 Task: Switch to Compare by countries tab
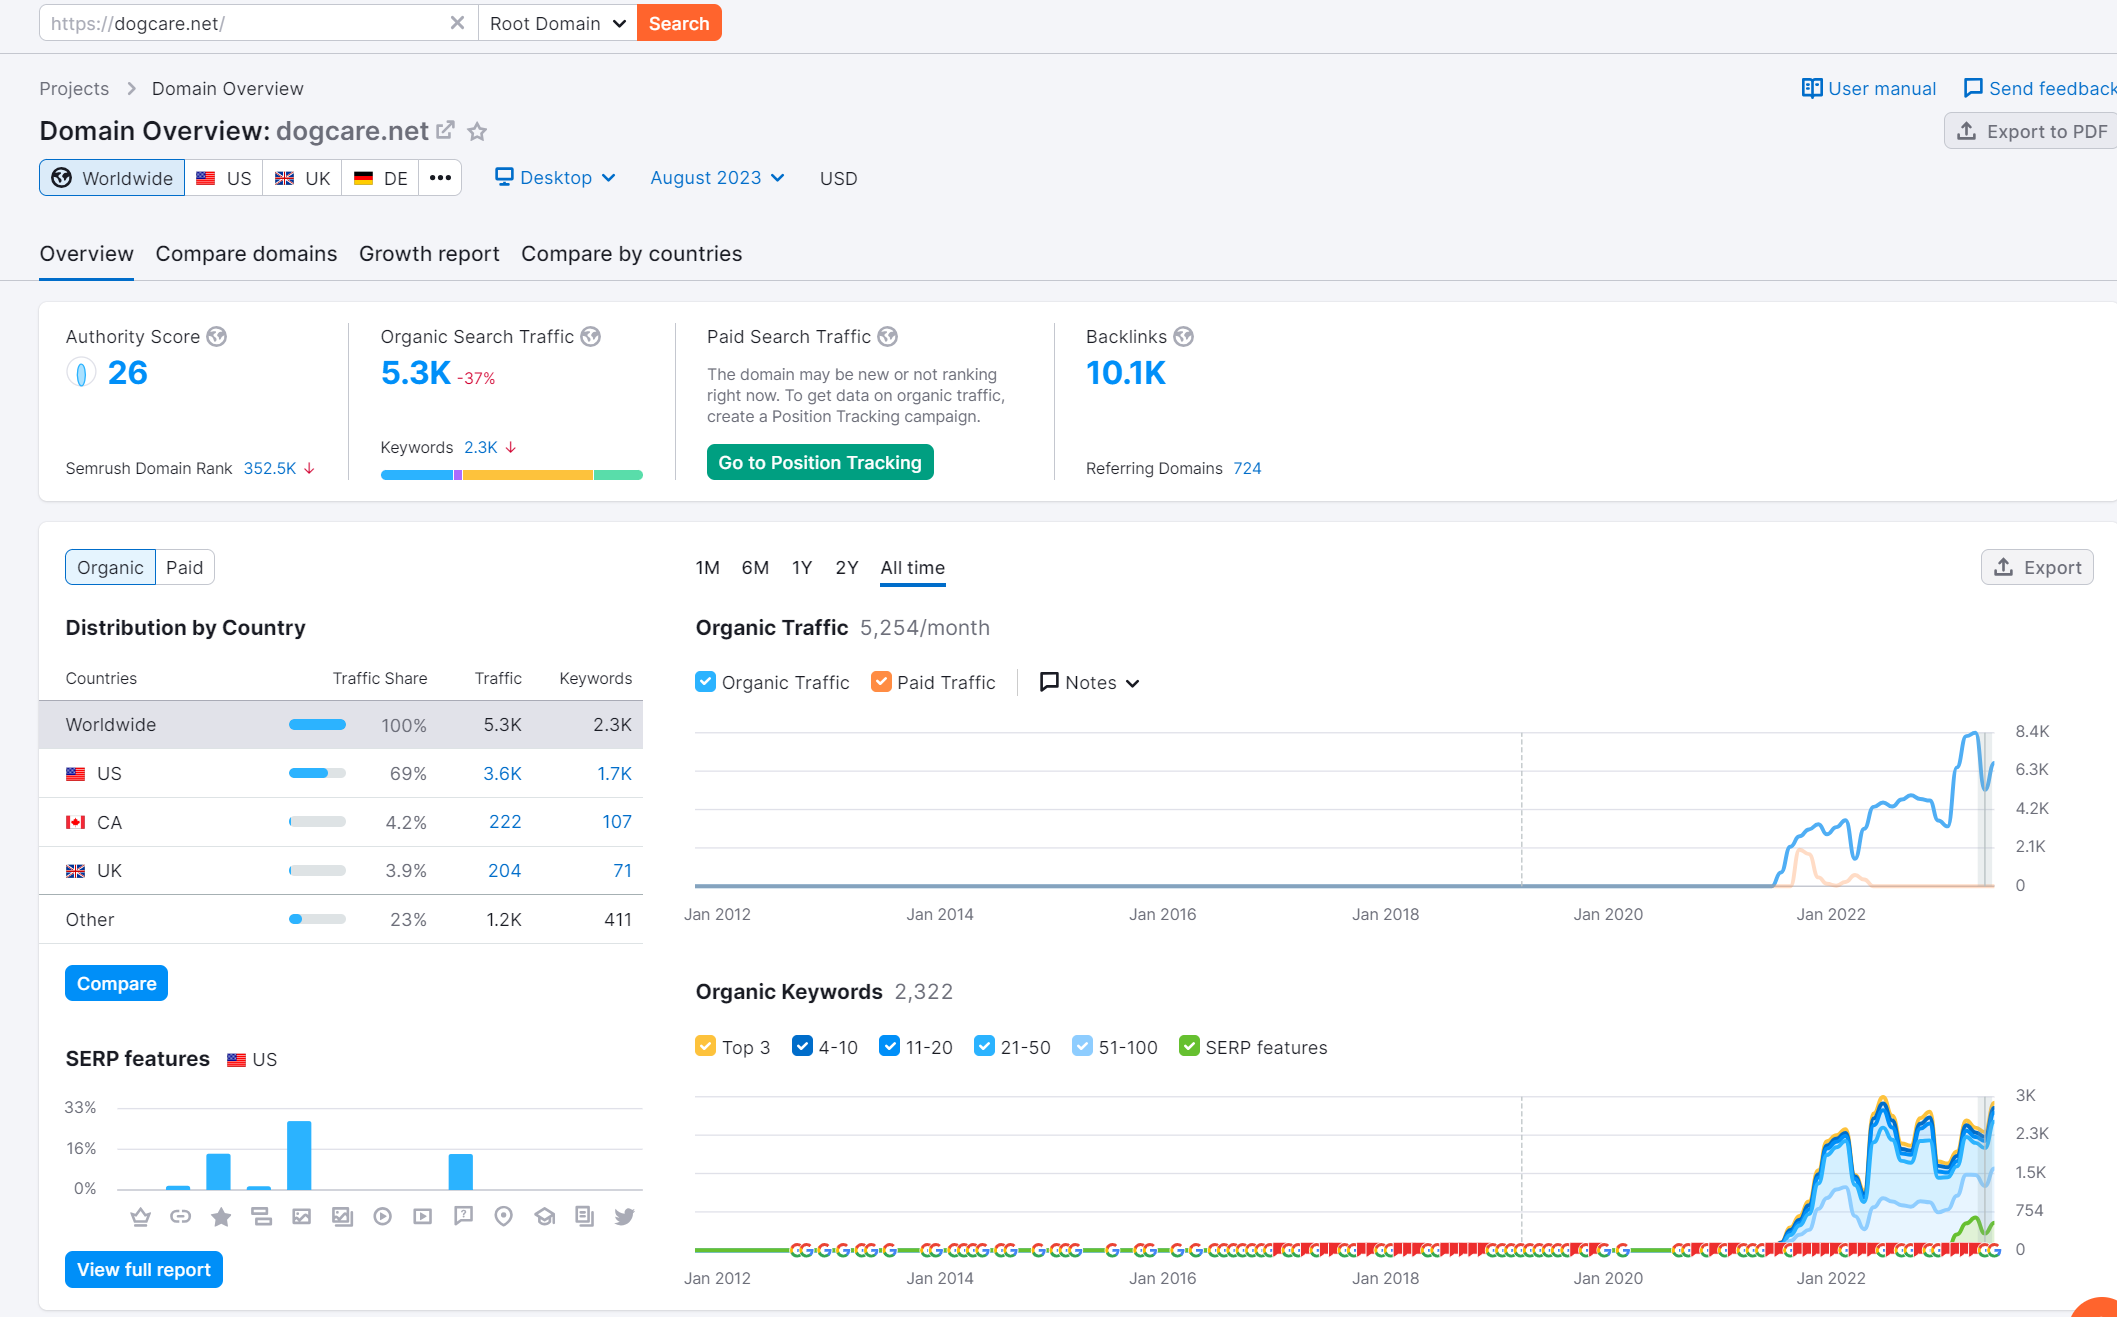tap(632, 254)
